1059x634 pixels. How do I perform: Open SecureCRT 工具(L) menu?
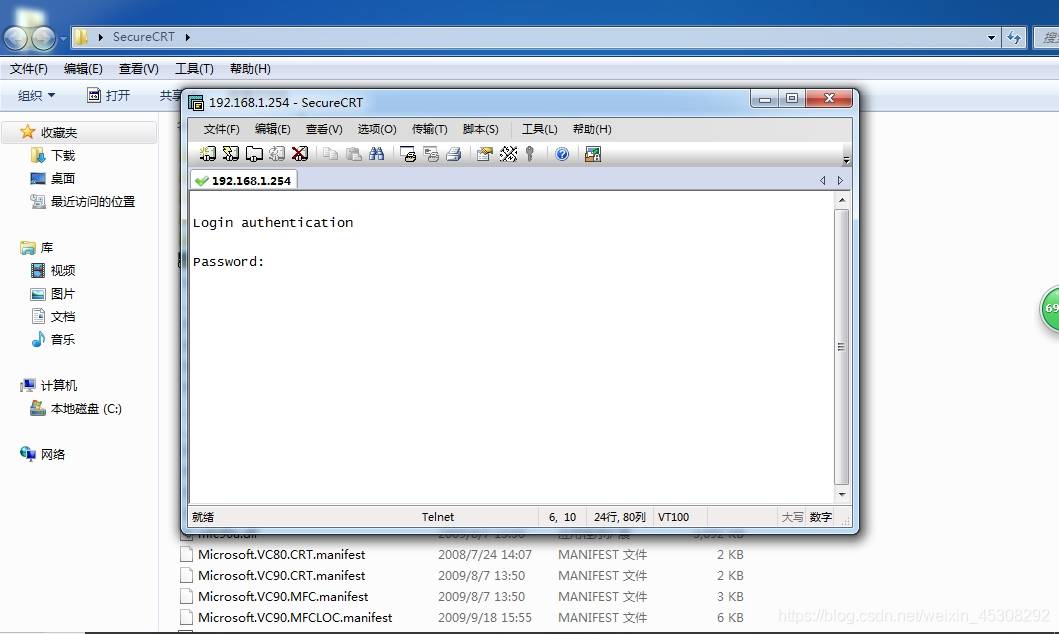click(539, 129)
